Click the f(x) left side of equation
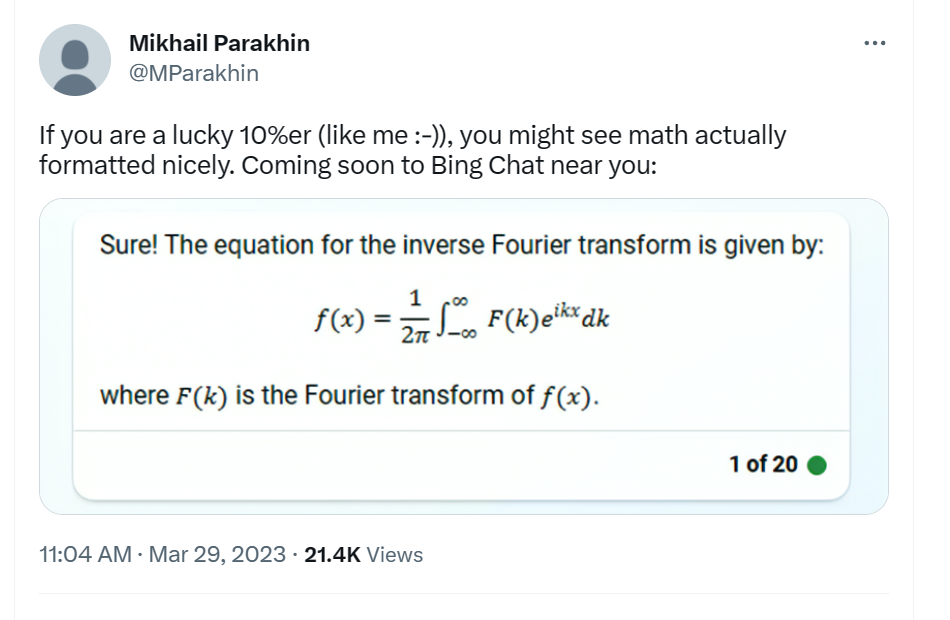950x620 pixels. click(337, 320)
